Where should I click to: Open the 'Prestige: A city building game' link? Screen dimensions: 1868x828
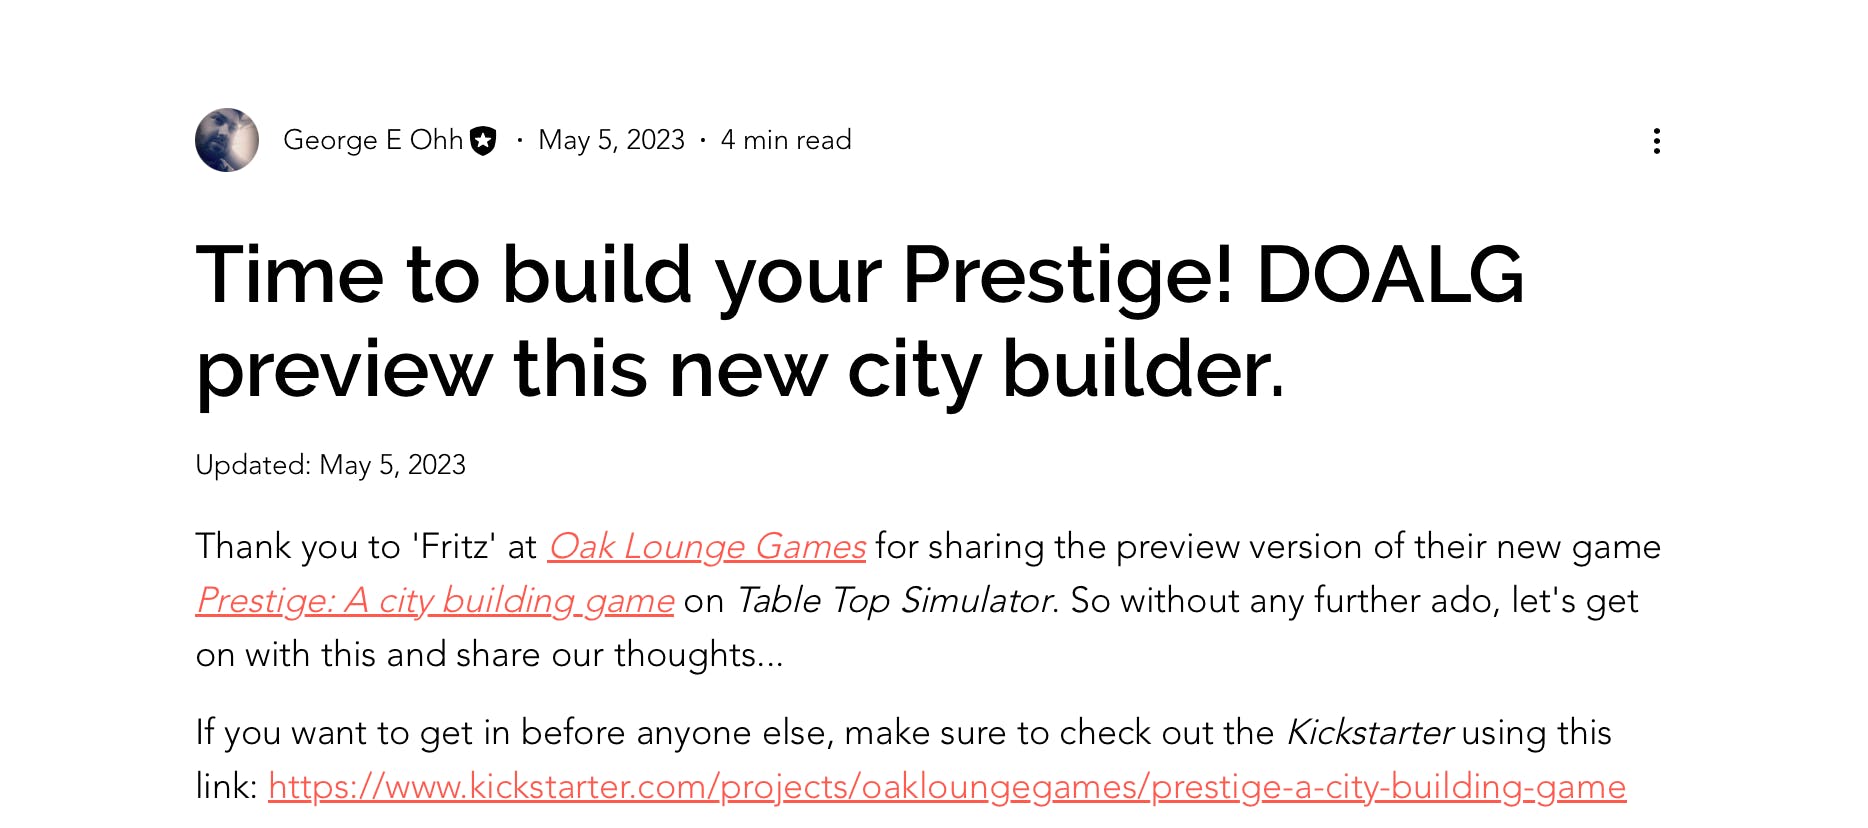[x=435, y=601]
